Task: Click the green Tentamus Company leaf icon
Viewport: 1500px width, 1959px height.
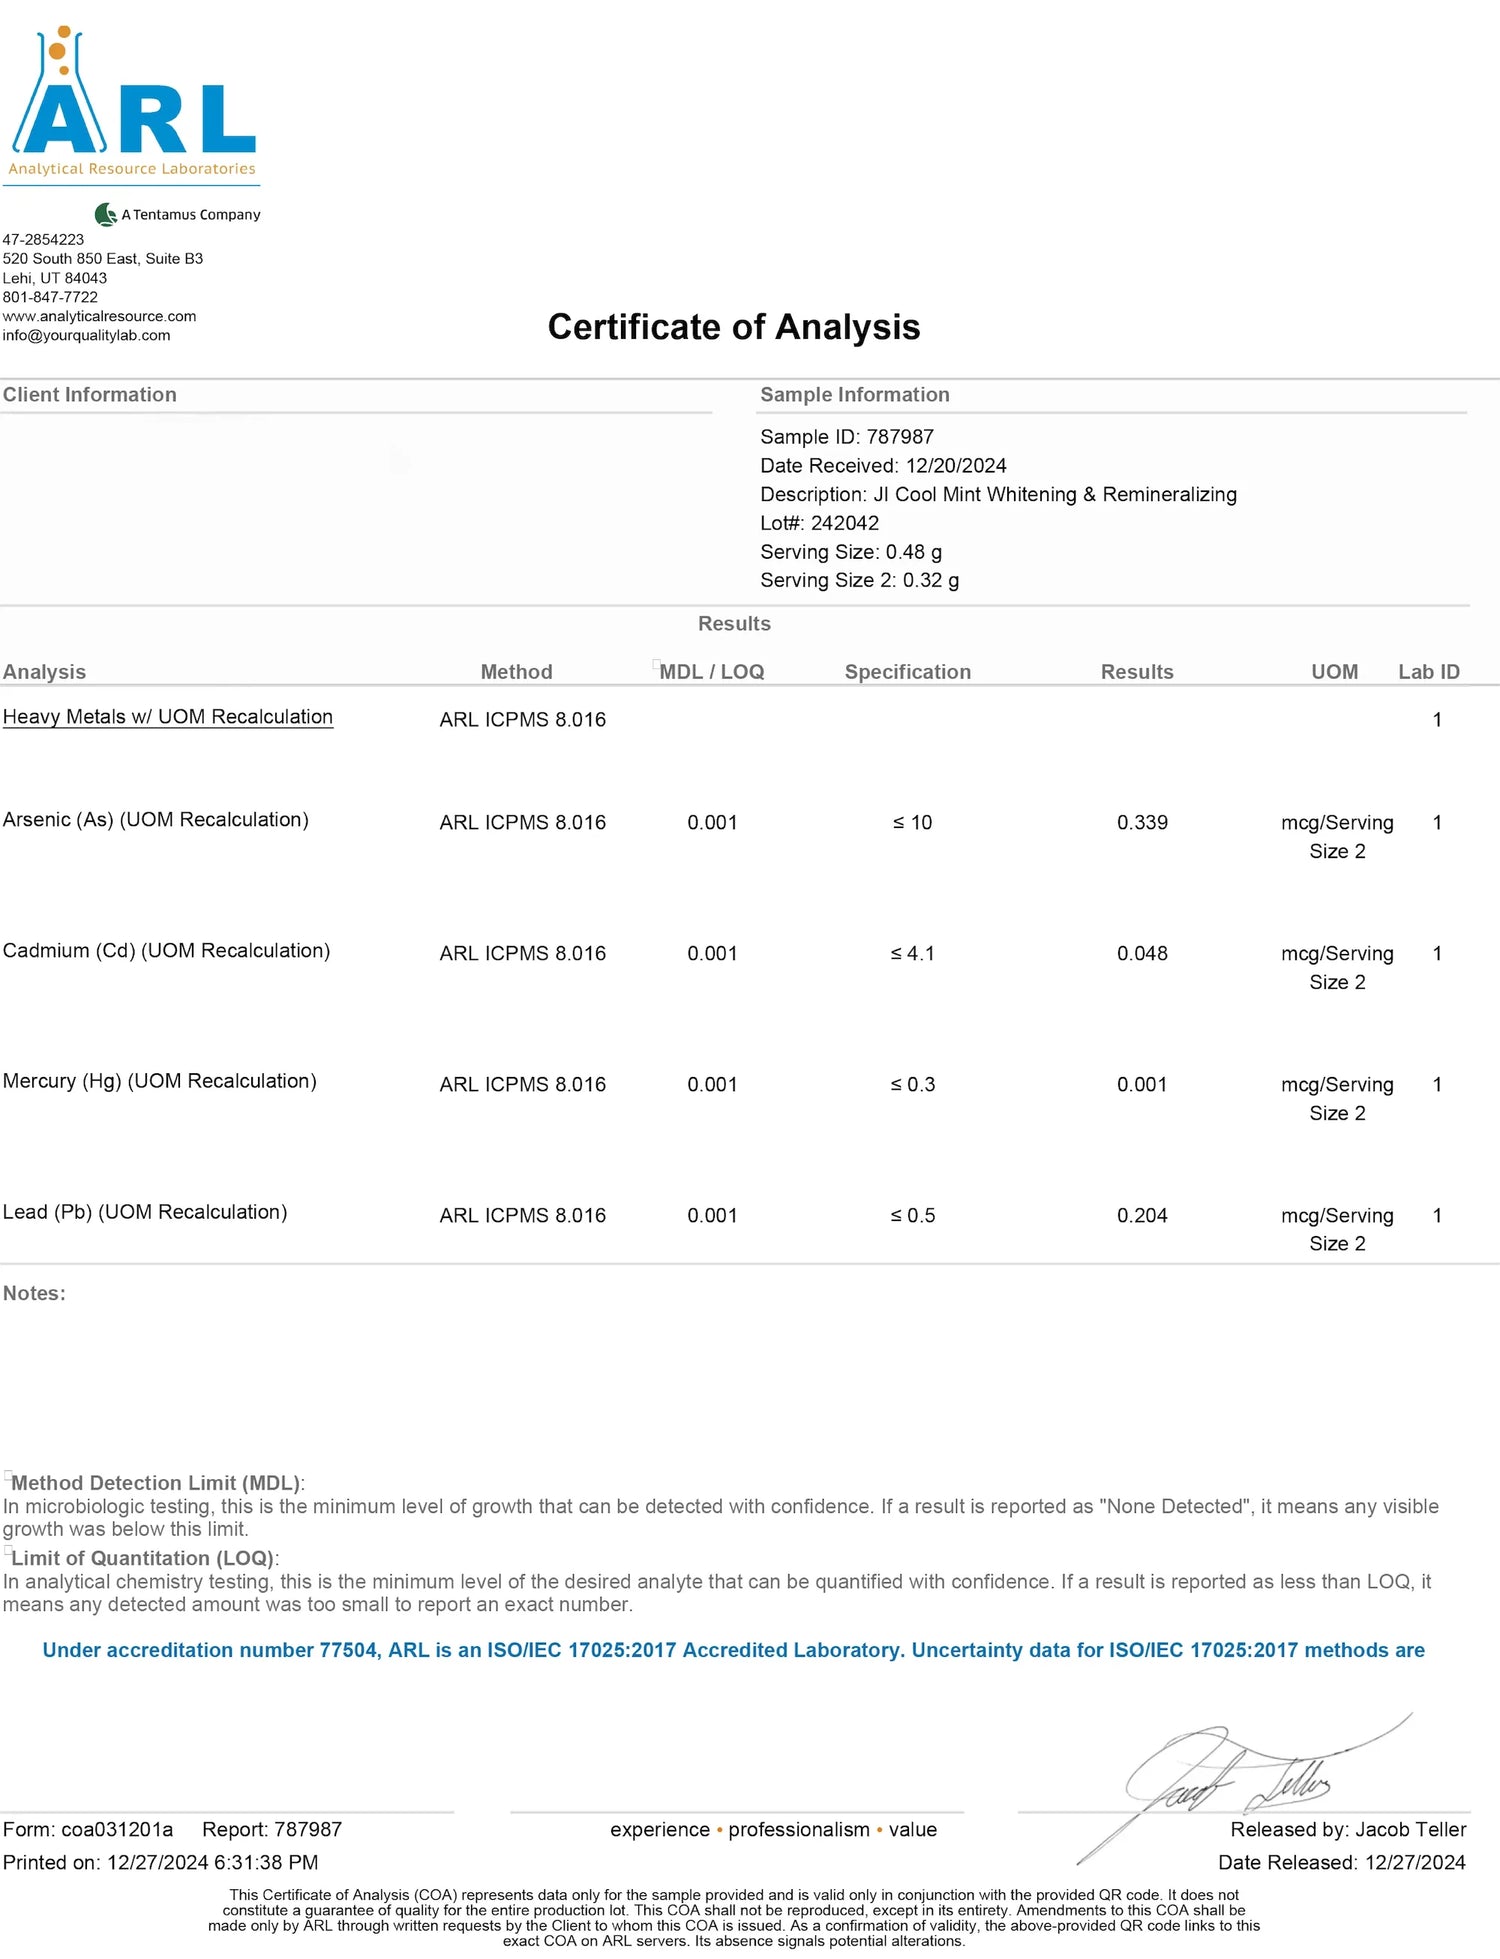Action: [x=105, y=214]
